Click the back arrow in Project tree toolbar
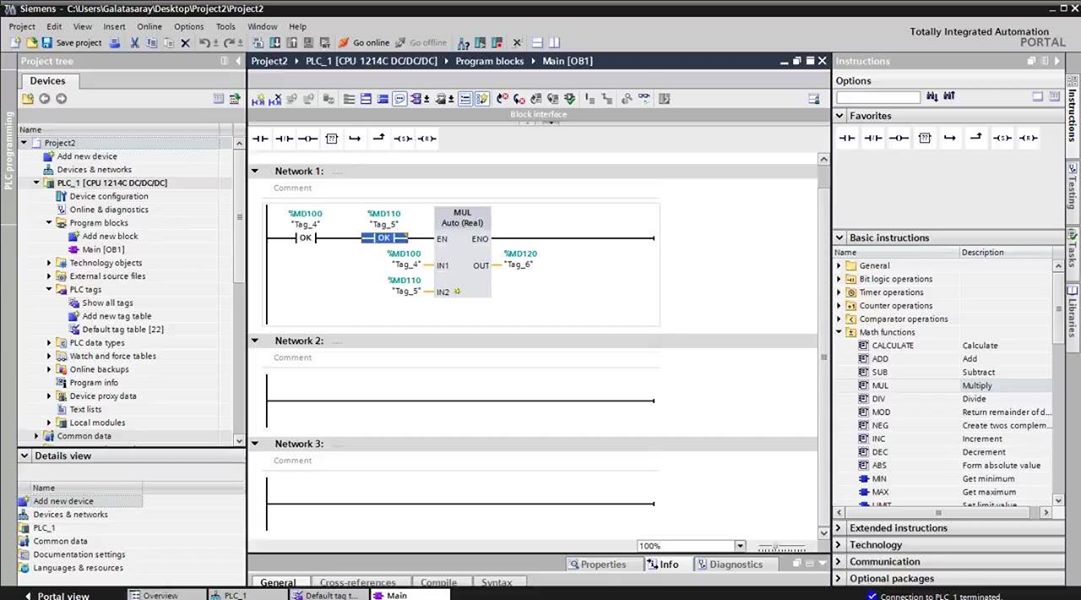Viewport: 1081px width, 600px height. (45, 99)
